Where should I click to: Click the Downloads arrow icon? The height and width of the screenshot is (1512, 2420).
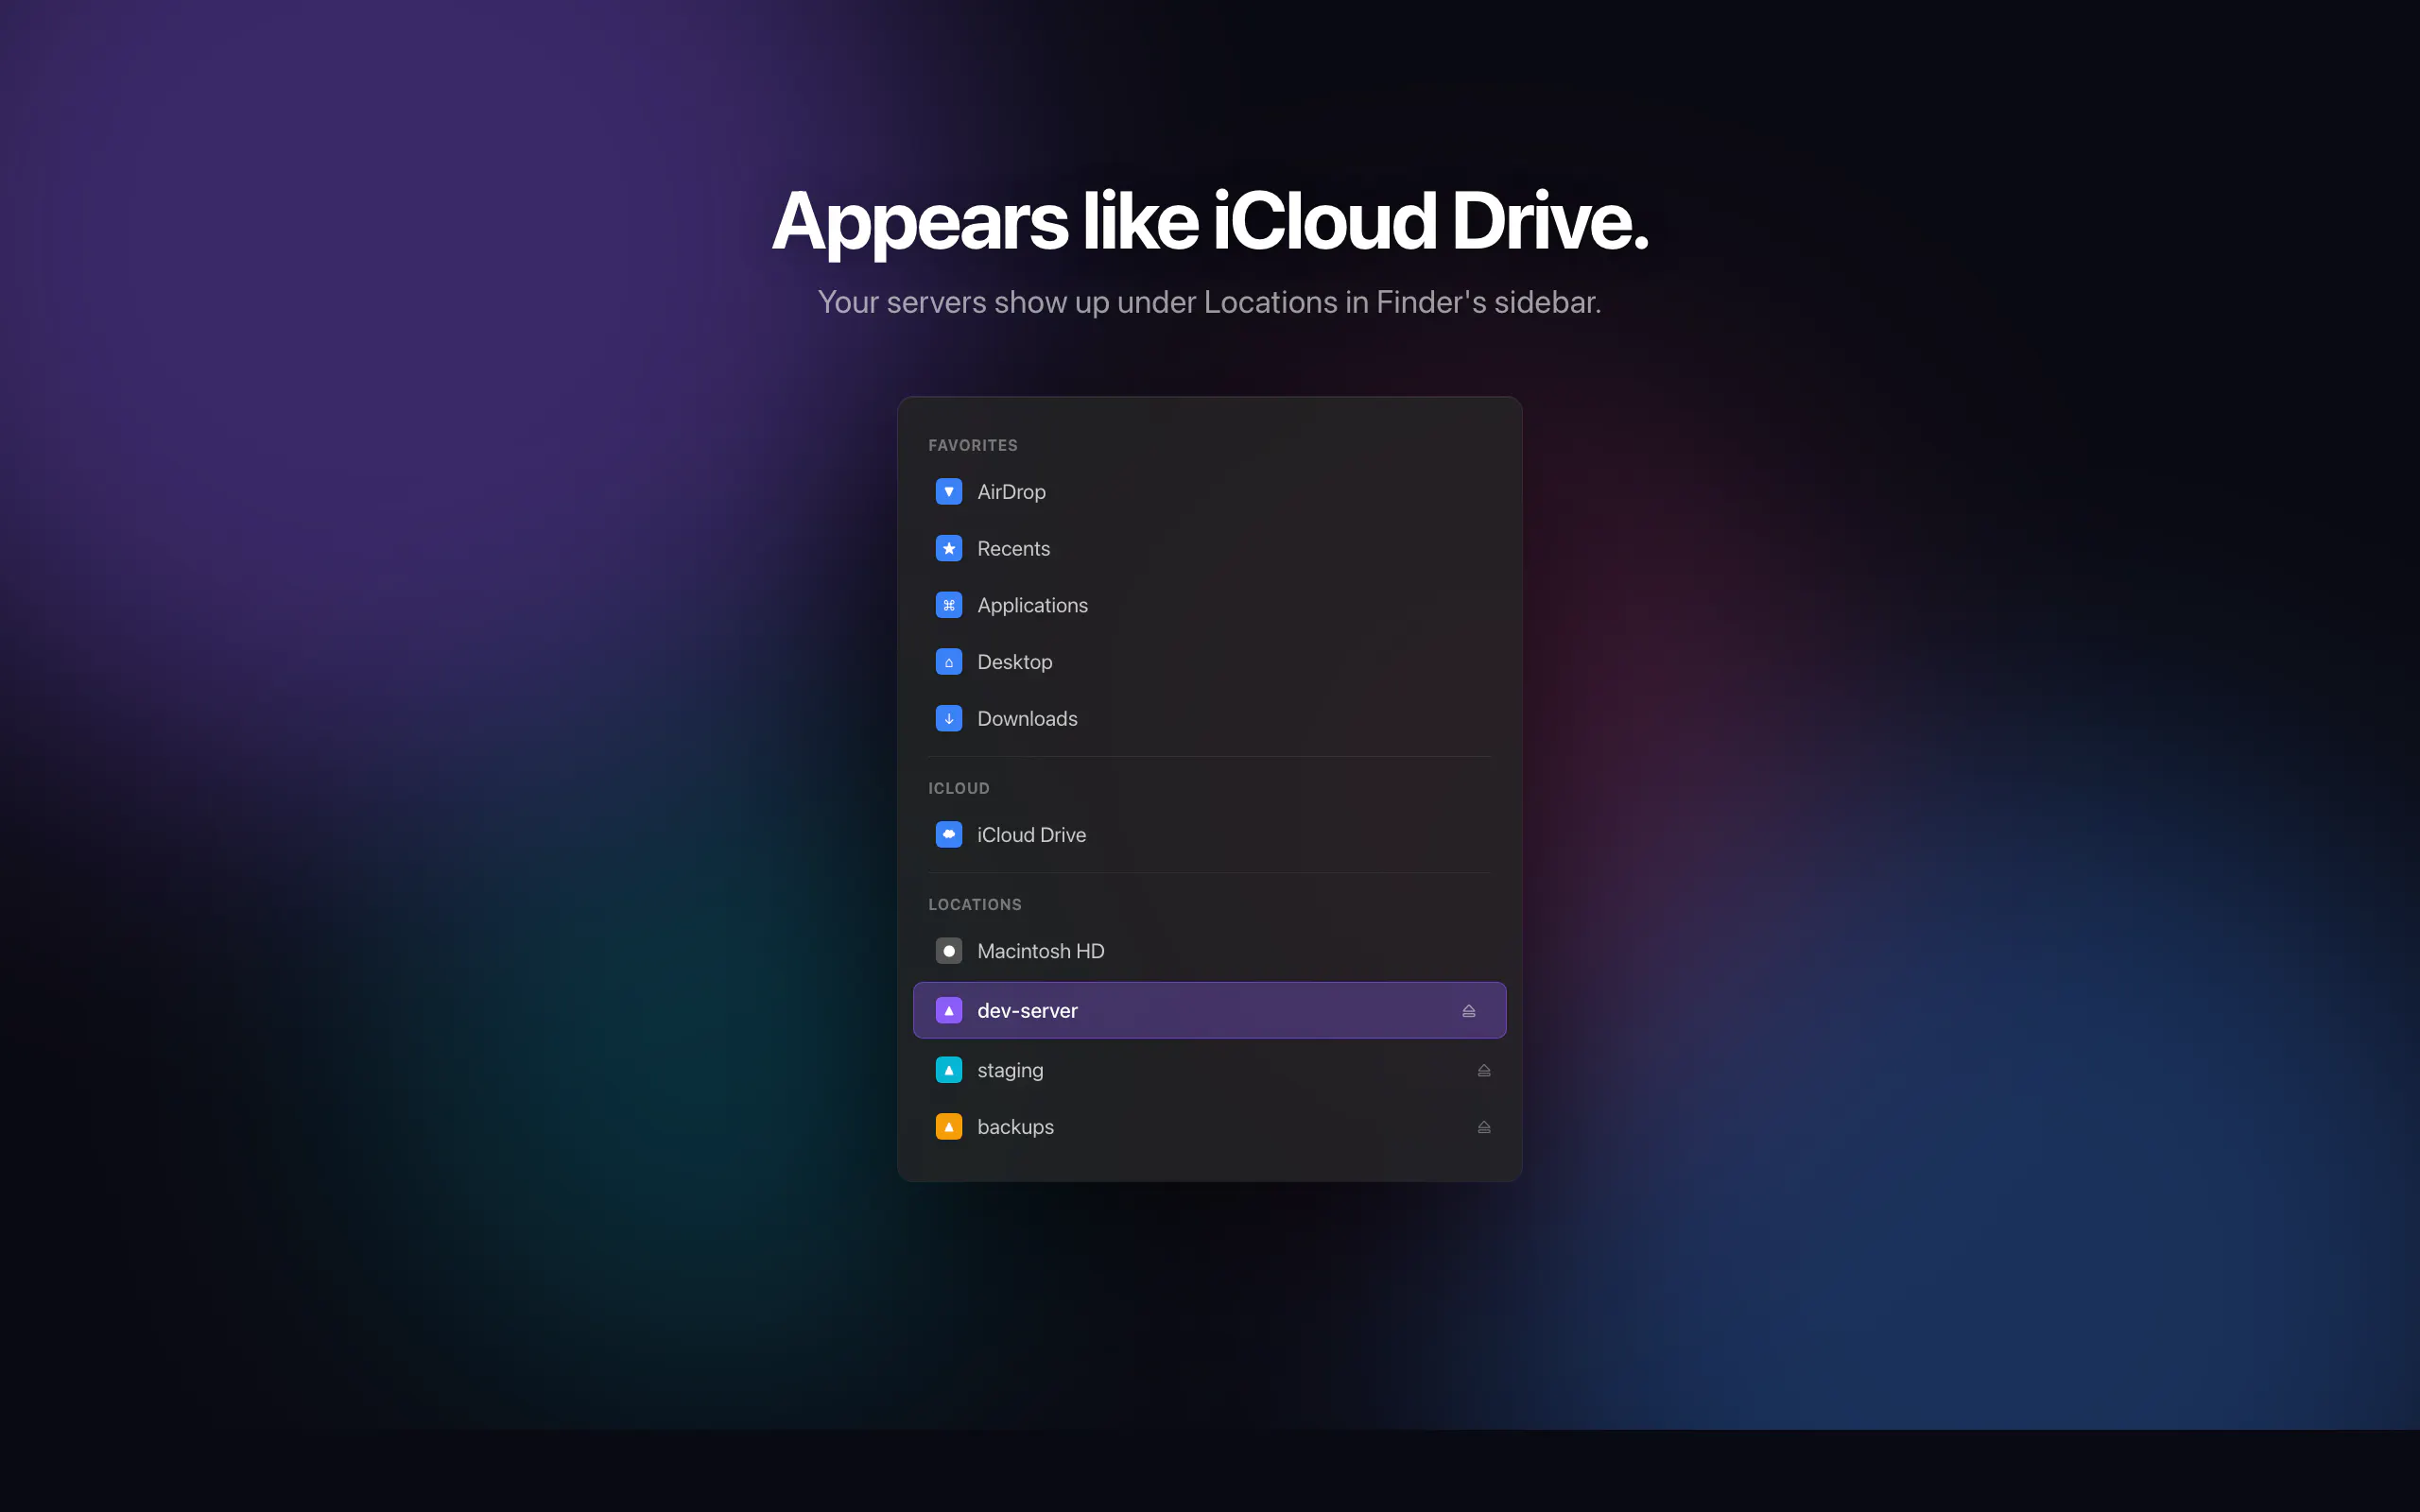coord(948,718)
